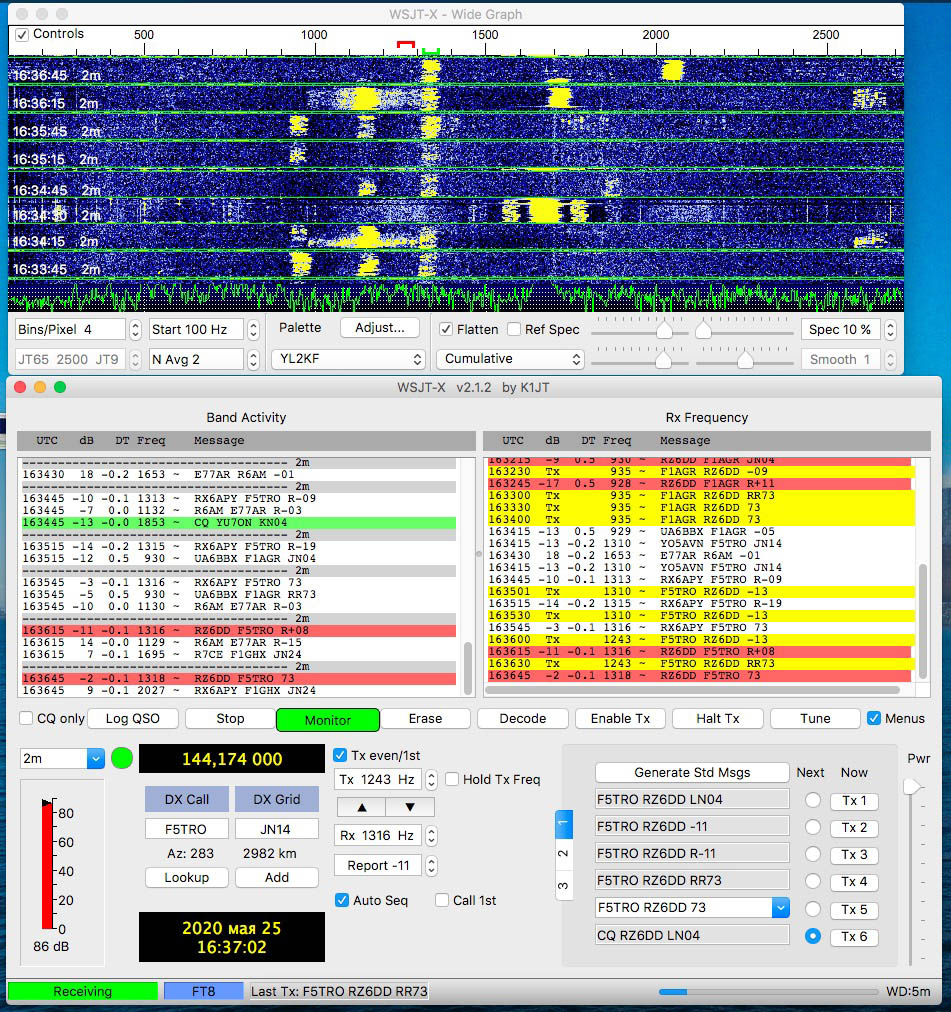Click the up arrow to set Tx from Rx
The height and width of the screenshot is (1012, 951).
pyautogui.click(x=362, y=807)
